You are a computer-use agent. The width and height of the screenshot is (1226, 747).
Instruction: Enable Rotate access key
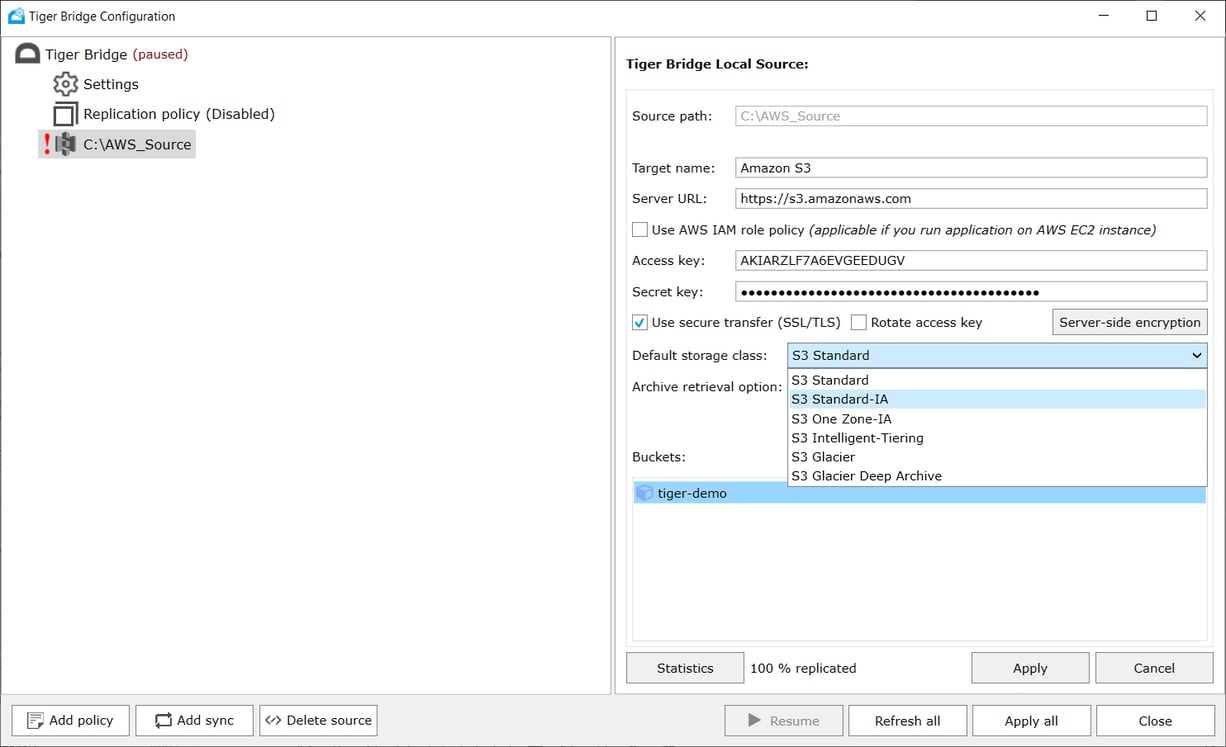[x=858, y=322]
